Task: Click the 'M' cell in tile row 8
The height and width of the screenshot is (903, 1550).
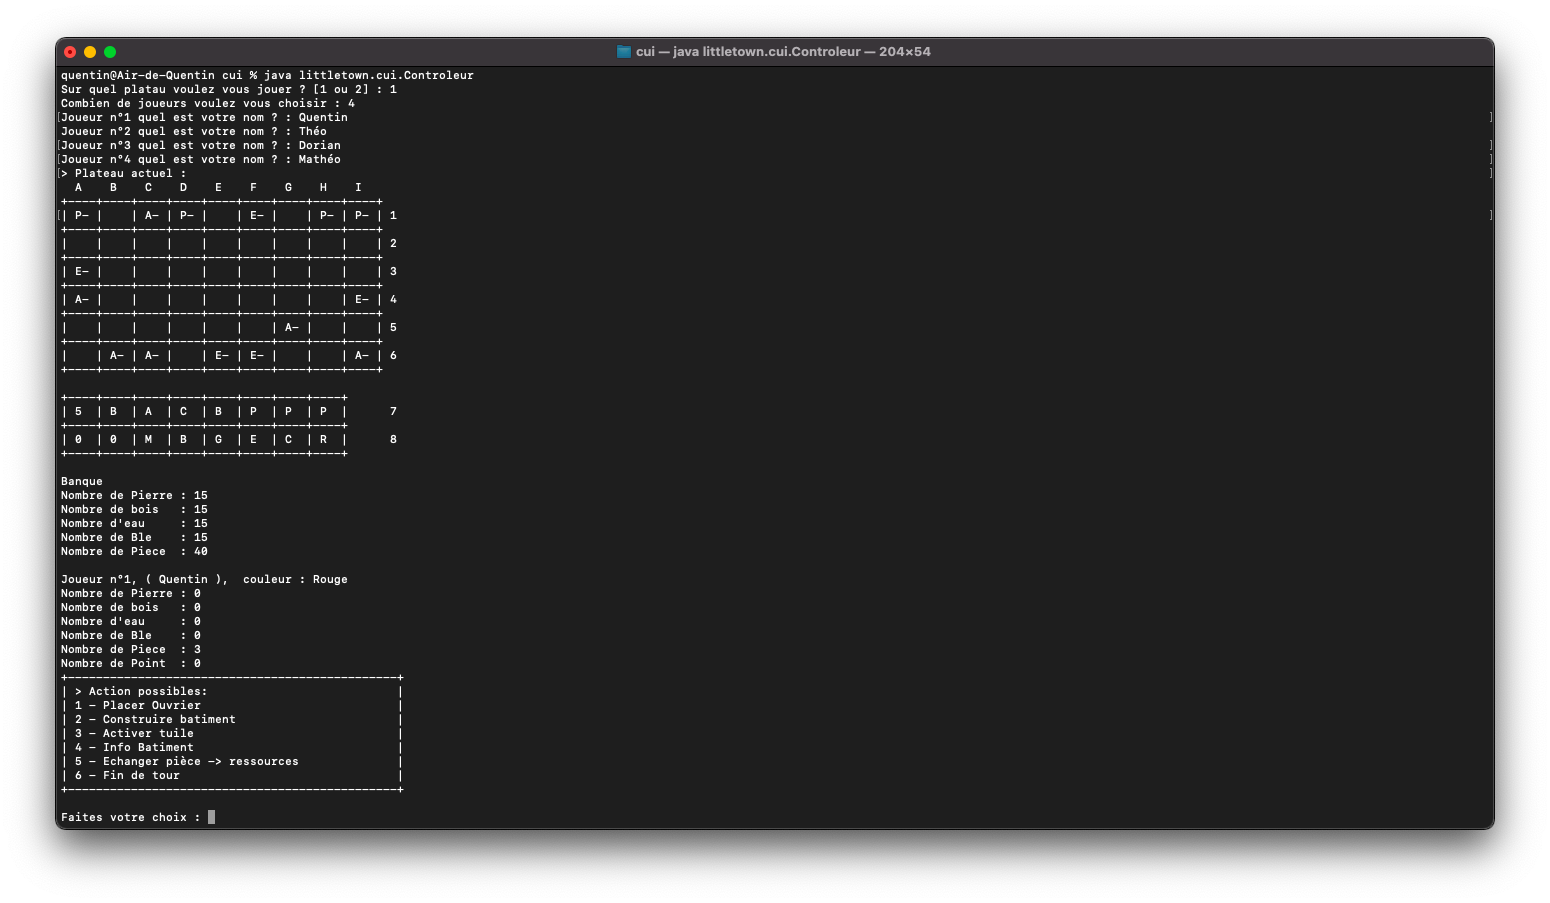Action: pos(148,439)
